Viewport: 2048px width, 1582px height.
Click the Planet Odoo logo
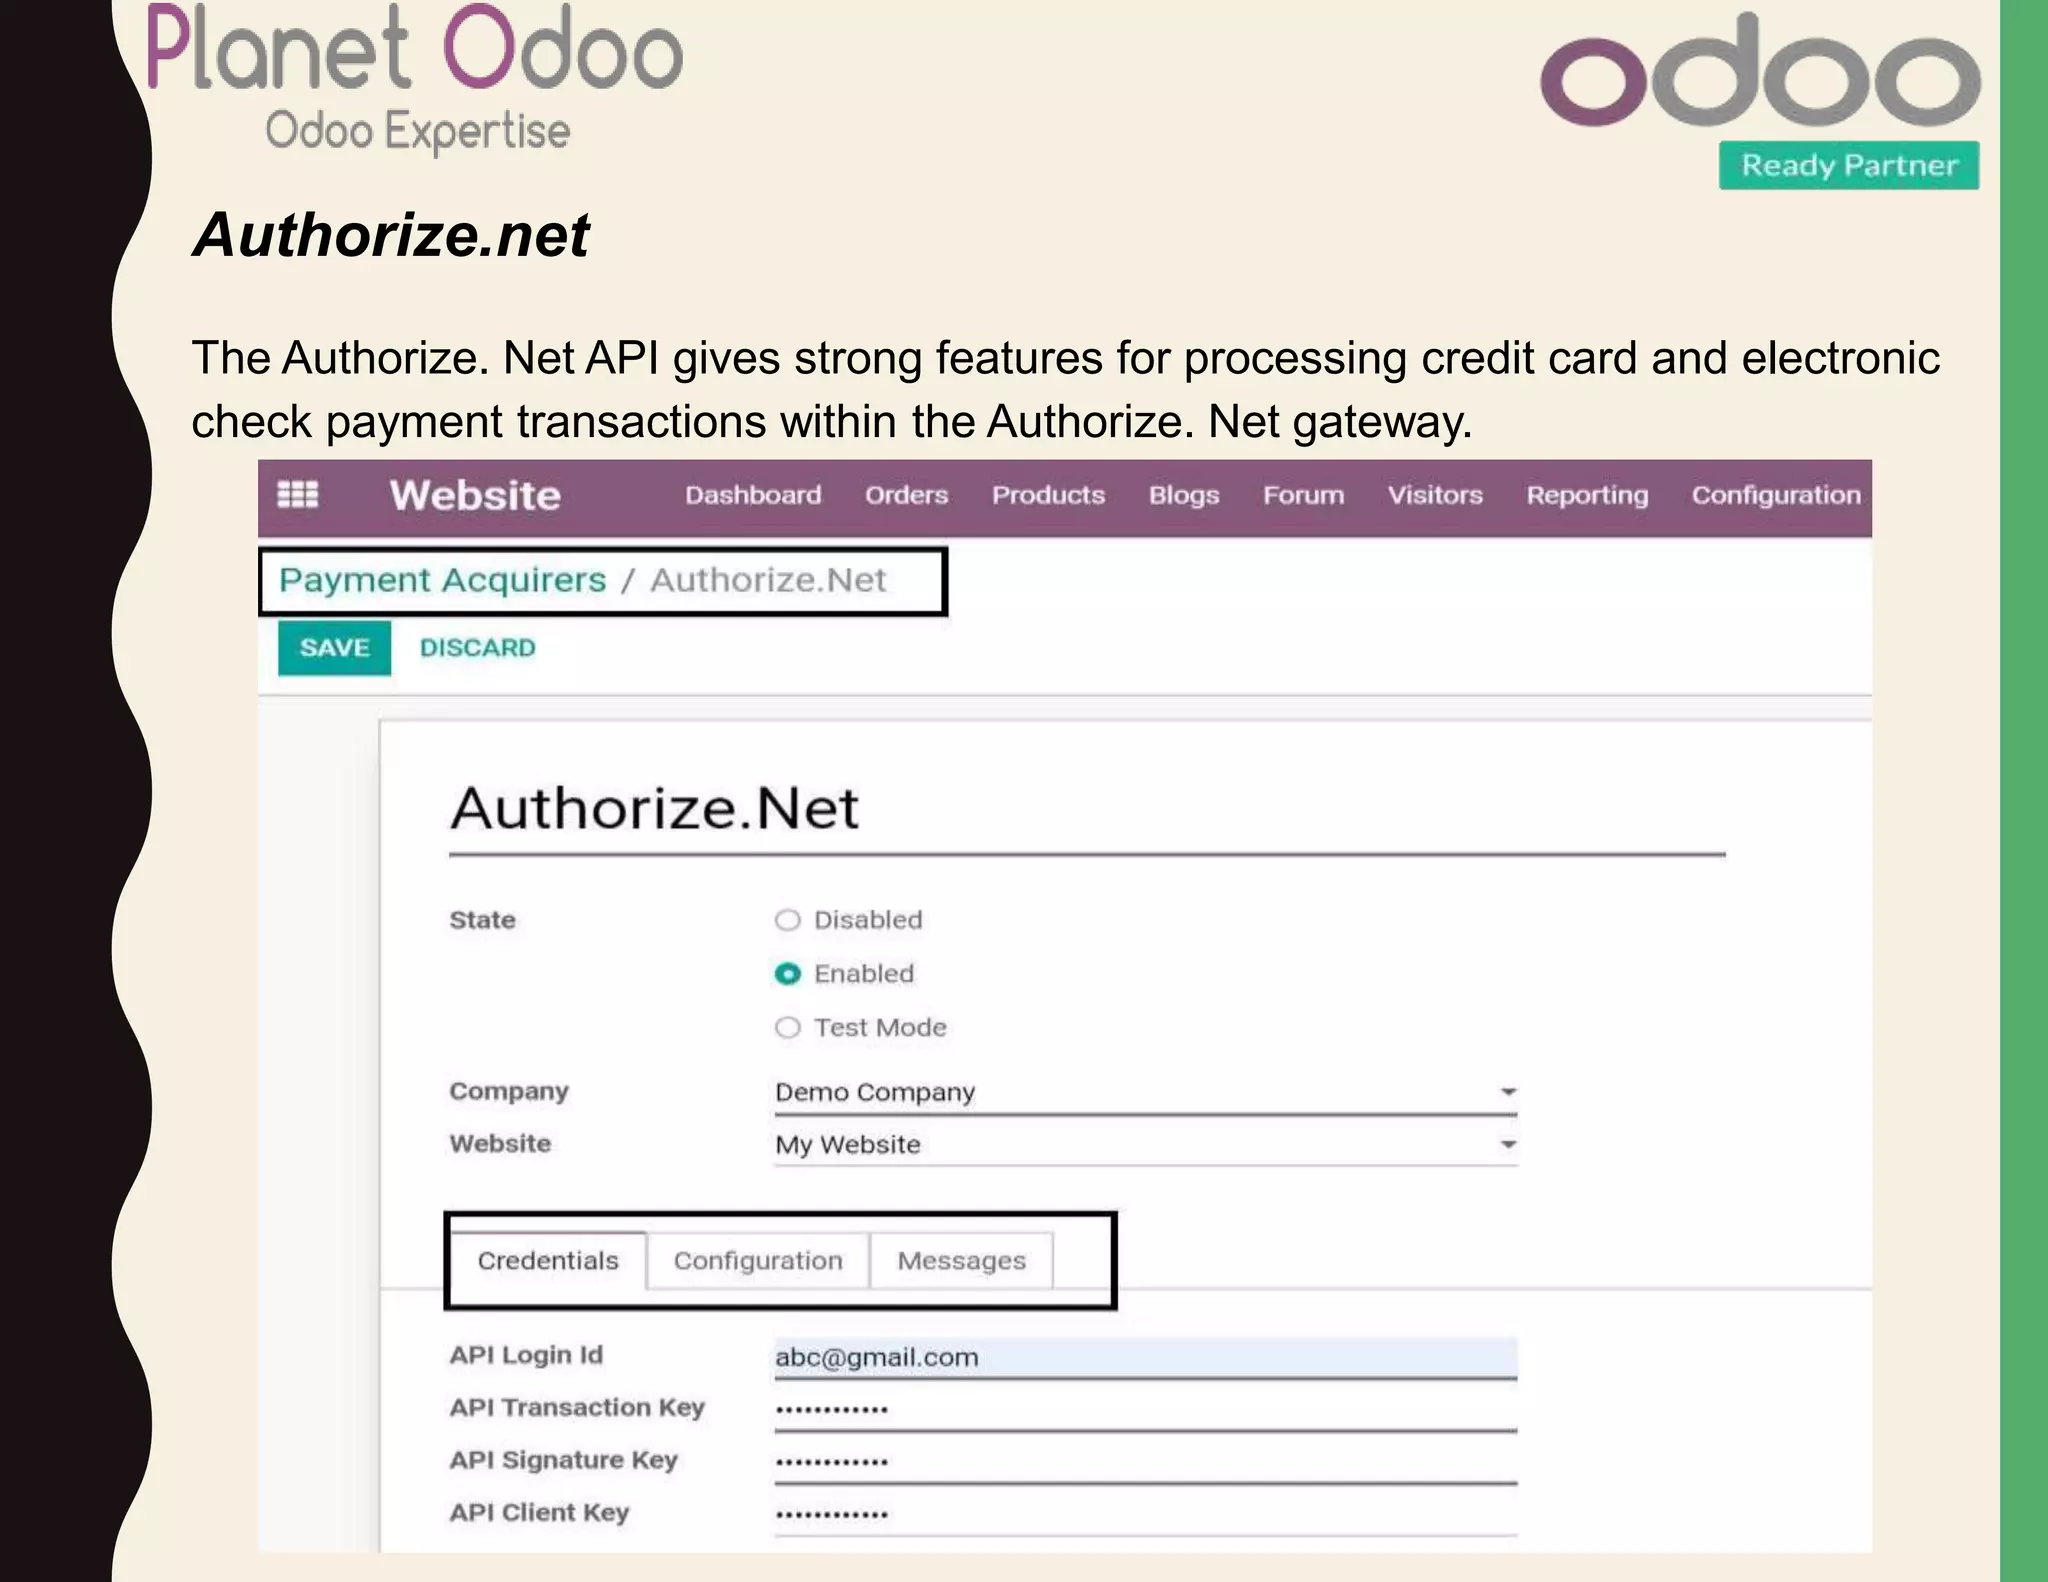(415, 78)
